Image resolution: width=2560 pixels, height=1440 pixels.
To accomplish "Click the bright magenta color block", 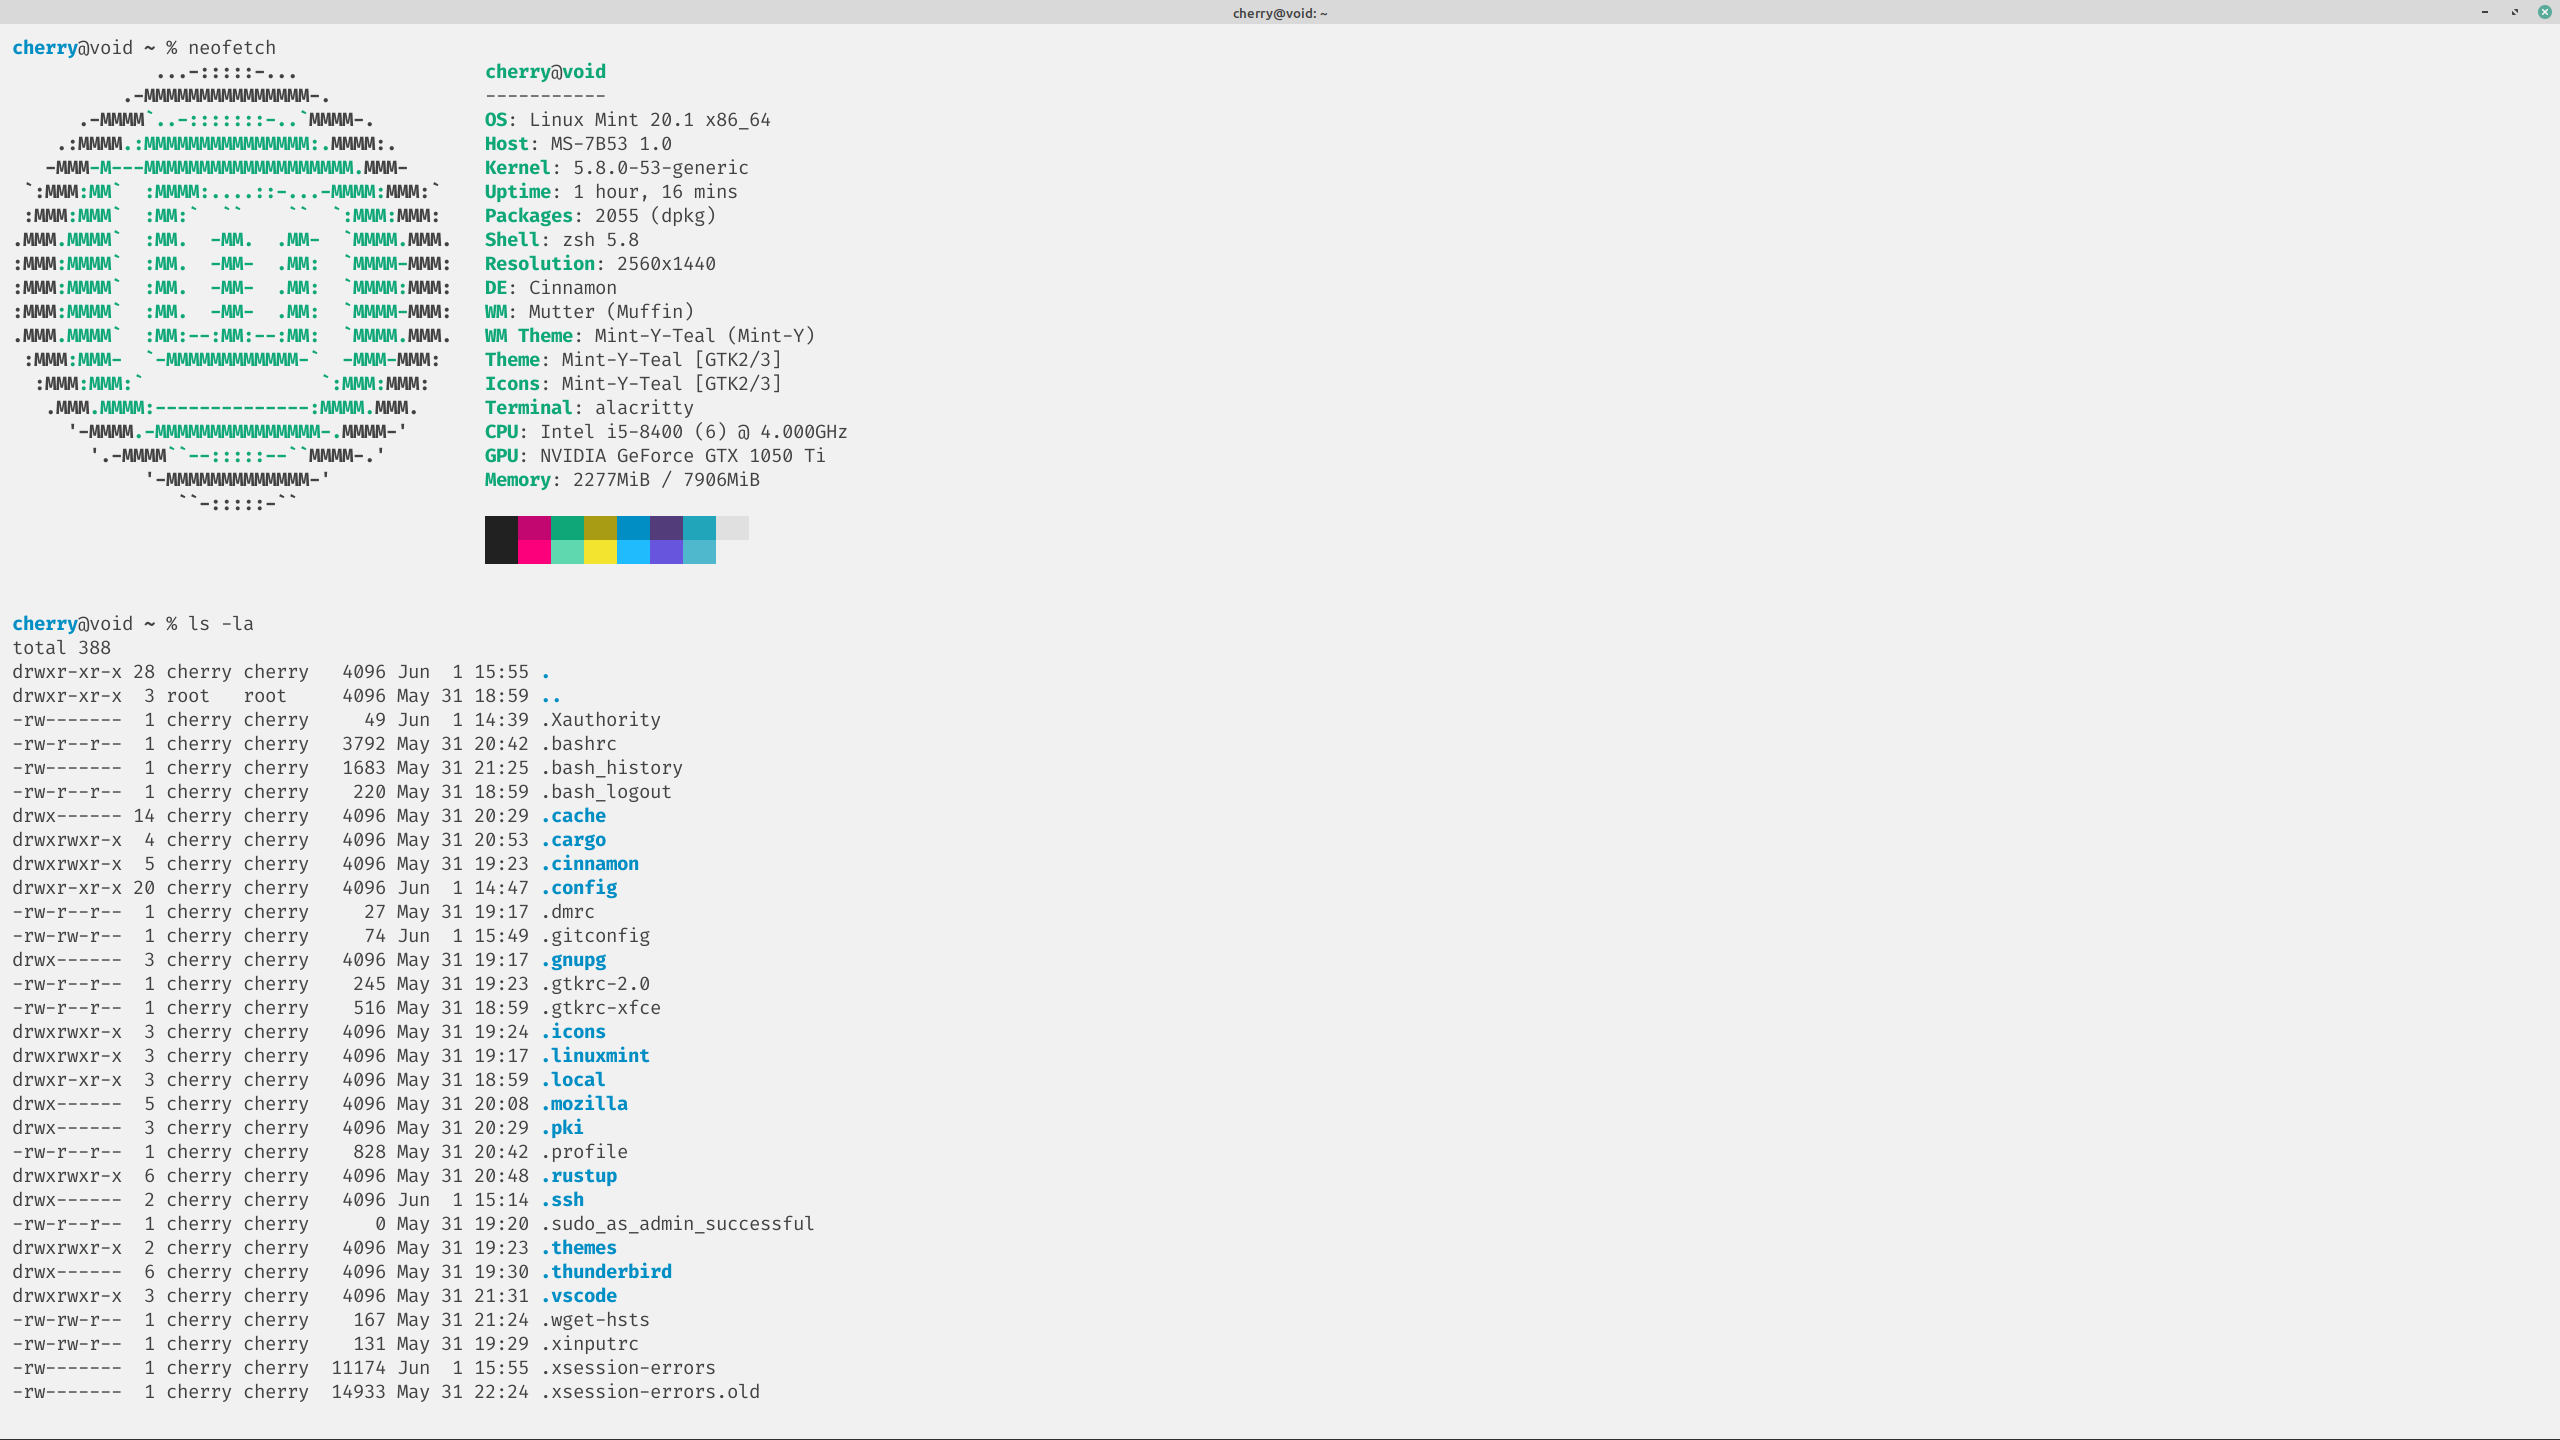I will tap(534, 551).
